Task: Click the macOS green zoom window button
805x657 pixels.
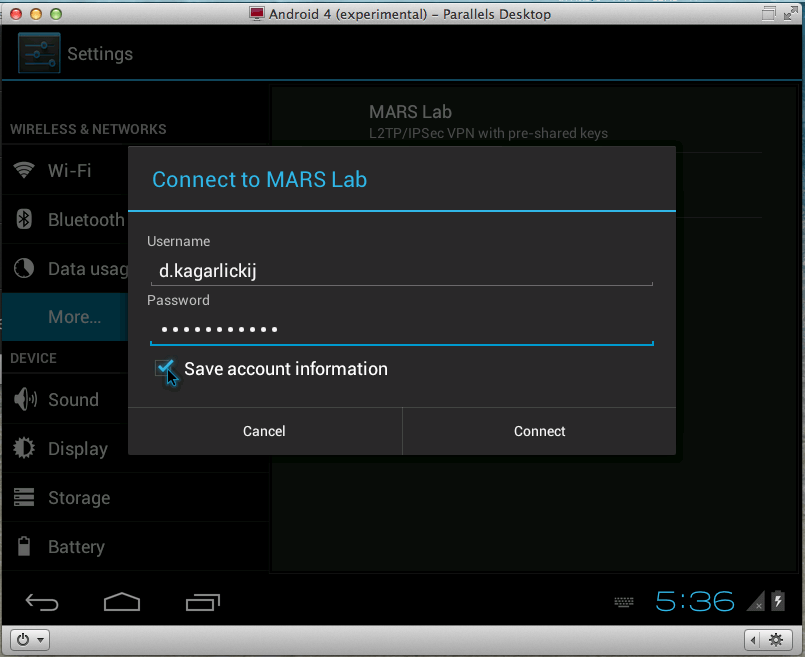Action: (x=55, y=14)
